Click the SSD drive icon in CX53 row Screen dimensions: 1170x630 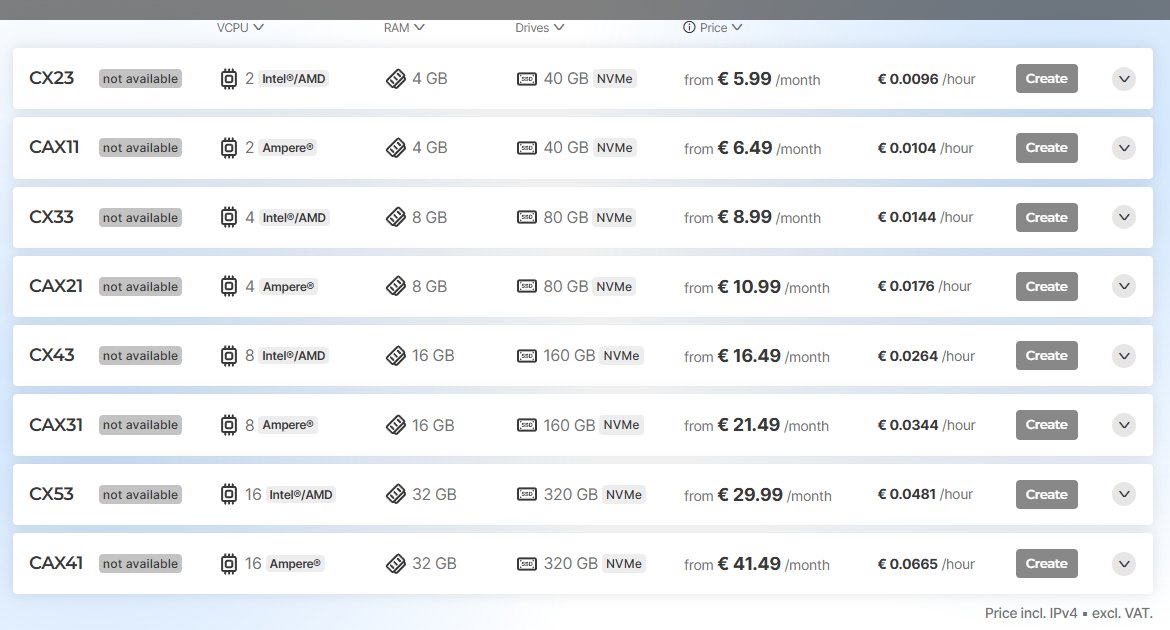pyautogui.click(x=527, y=494)
